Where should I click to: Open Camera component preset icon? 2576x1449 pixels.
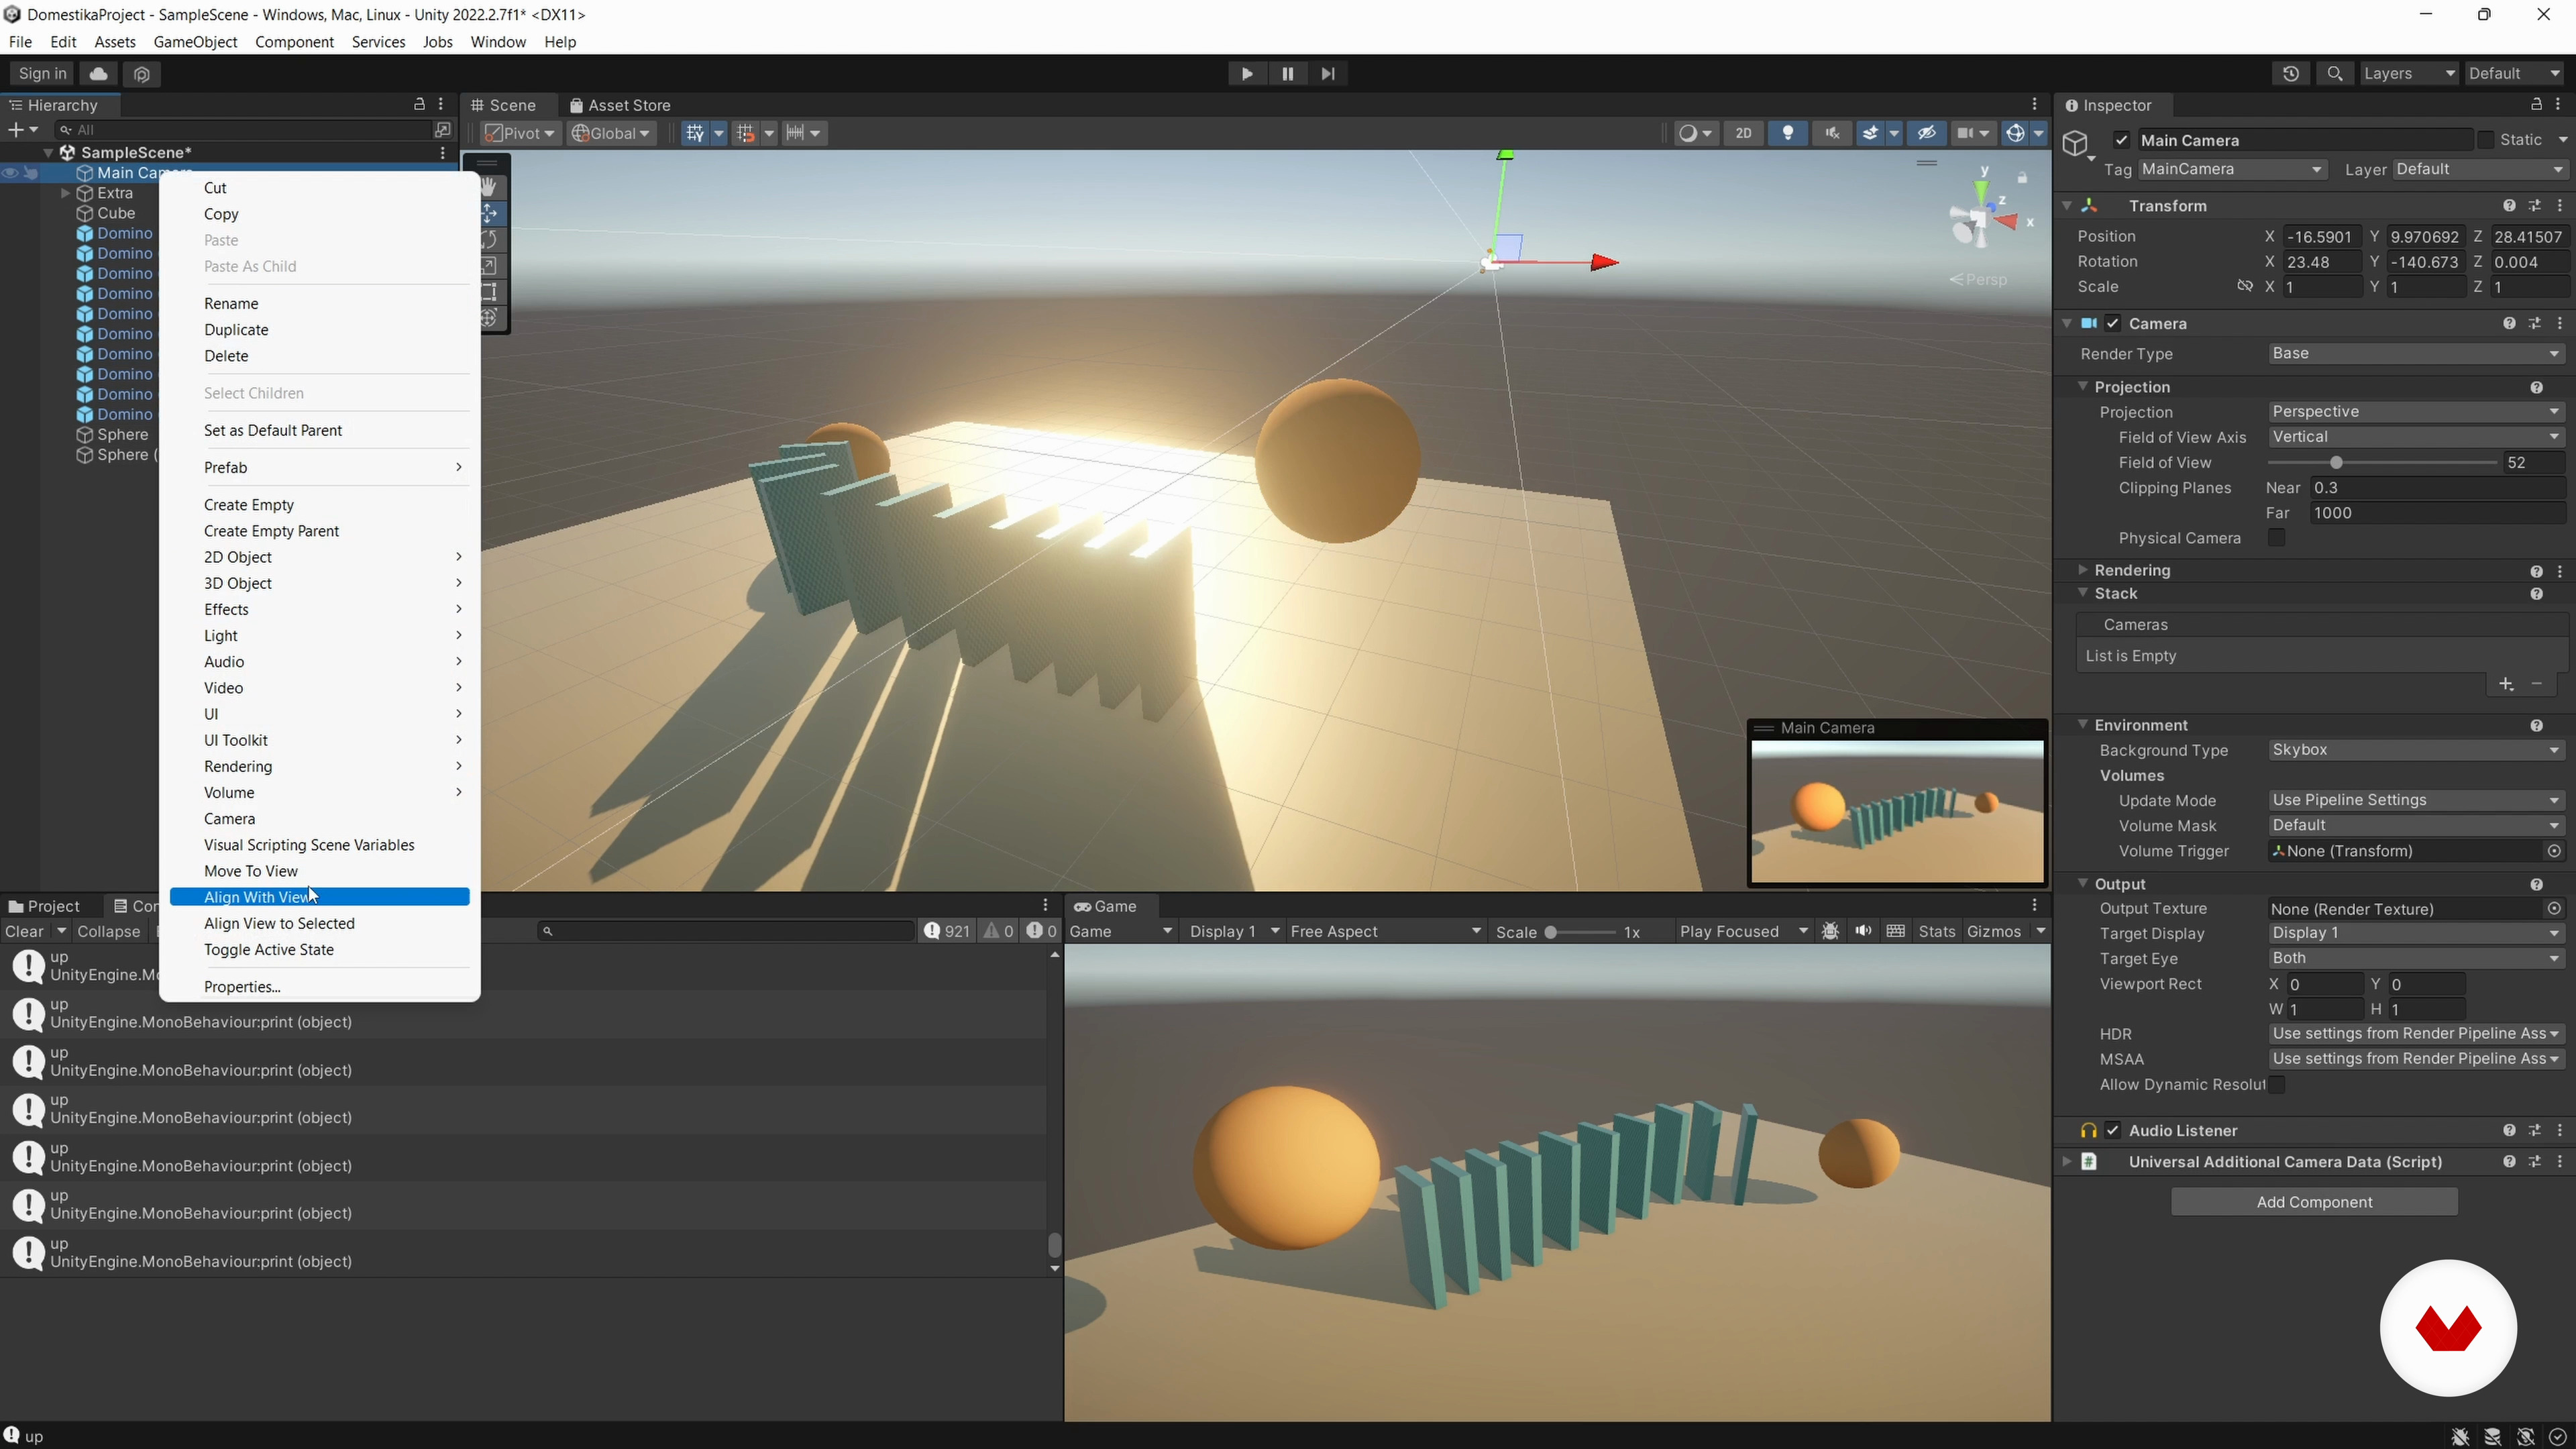tap(2535, 323)
